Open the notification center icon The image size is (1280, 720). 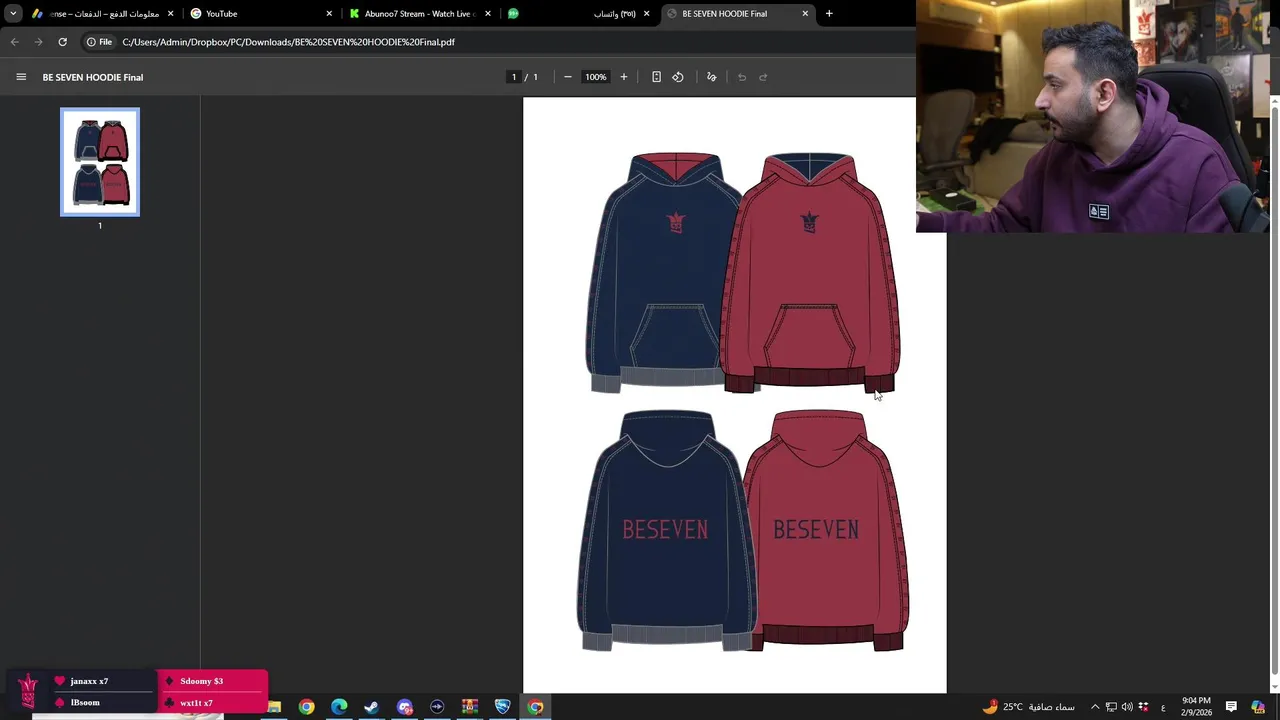1232,707
